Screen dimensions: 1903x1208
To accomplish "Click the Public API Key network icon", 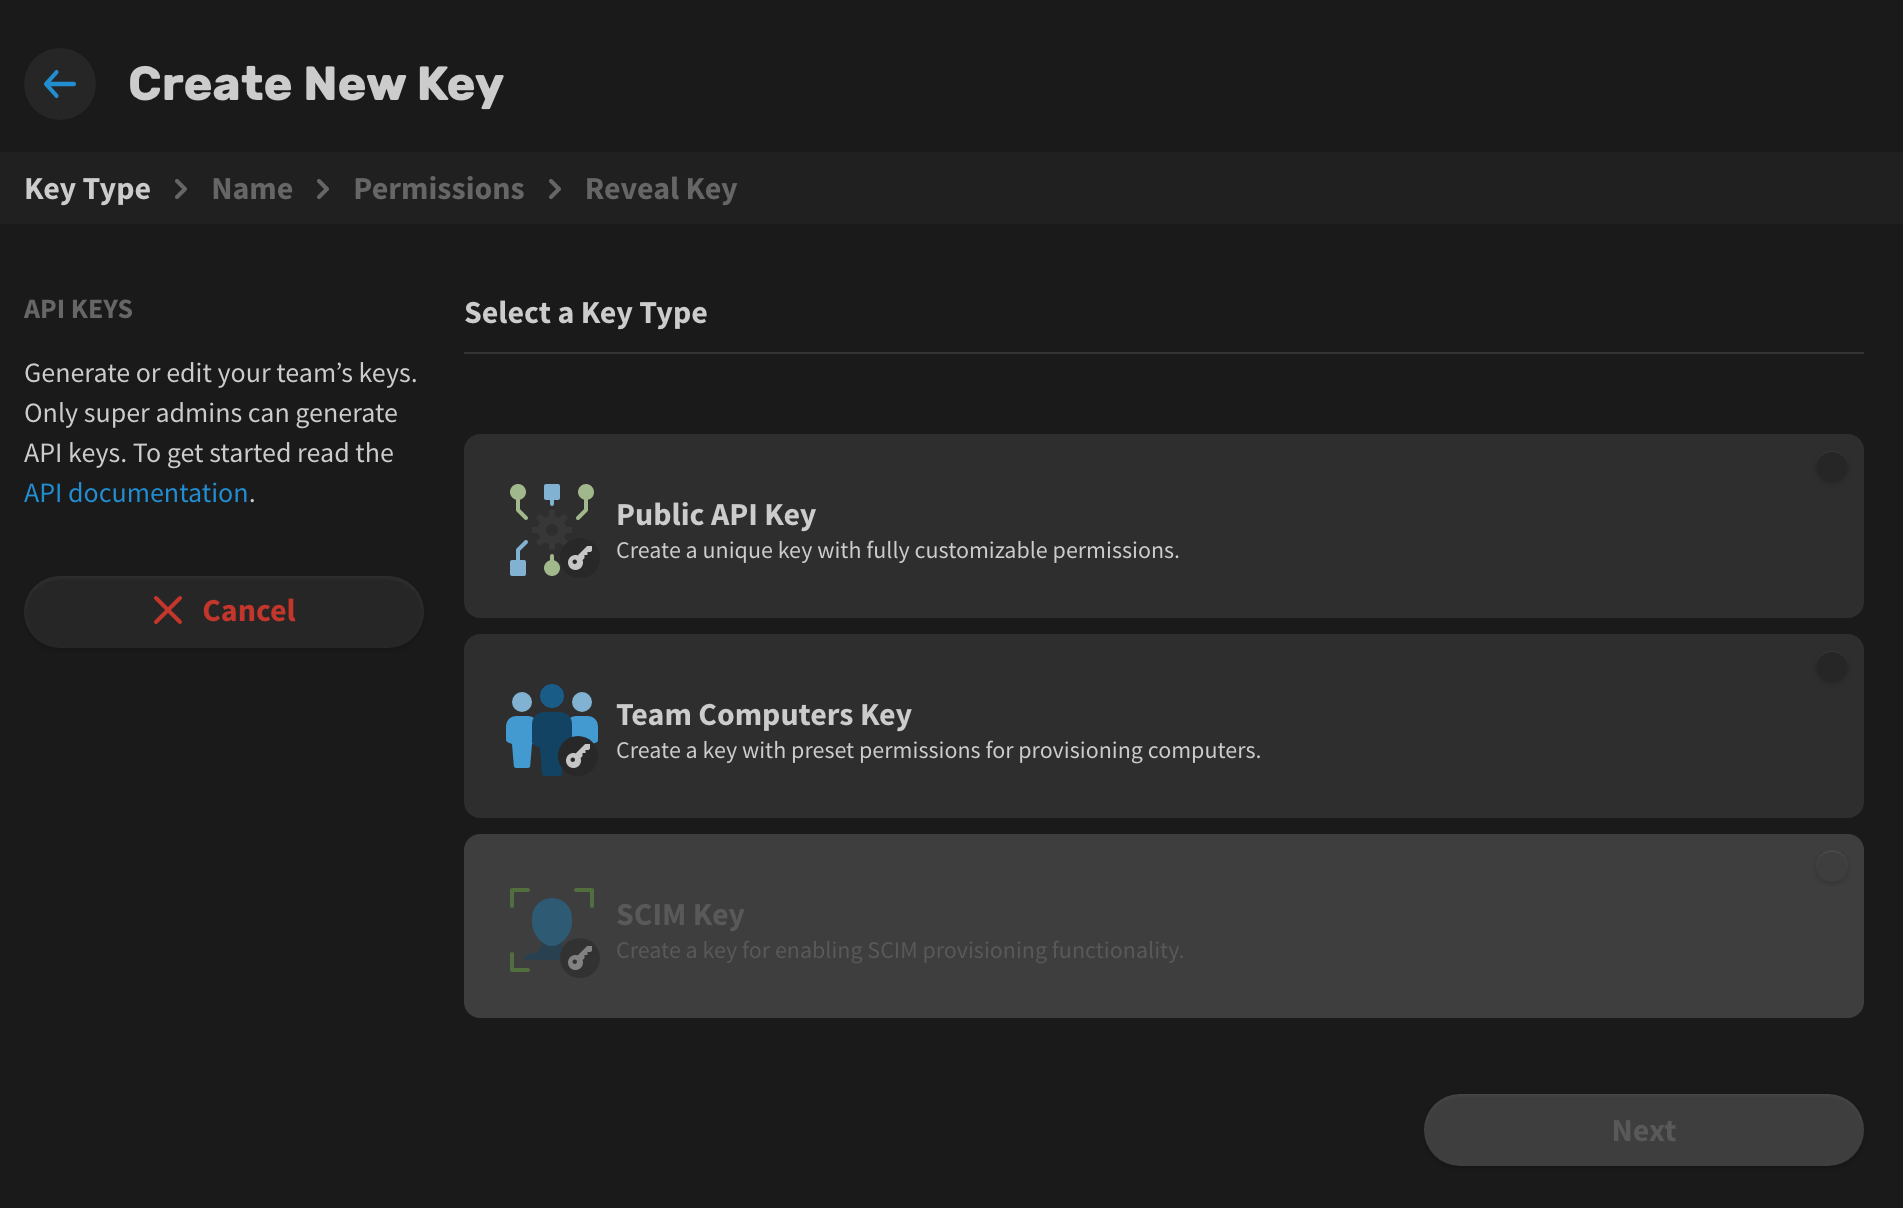I will click(552, 530).
